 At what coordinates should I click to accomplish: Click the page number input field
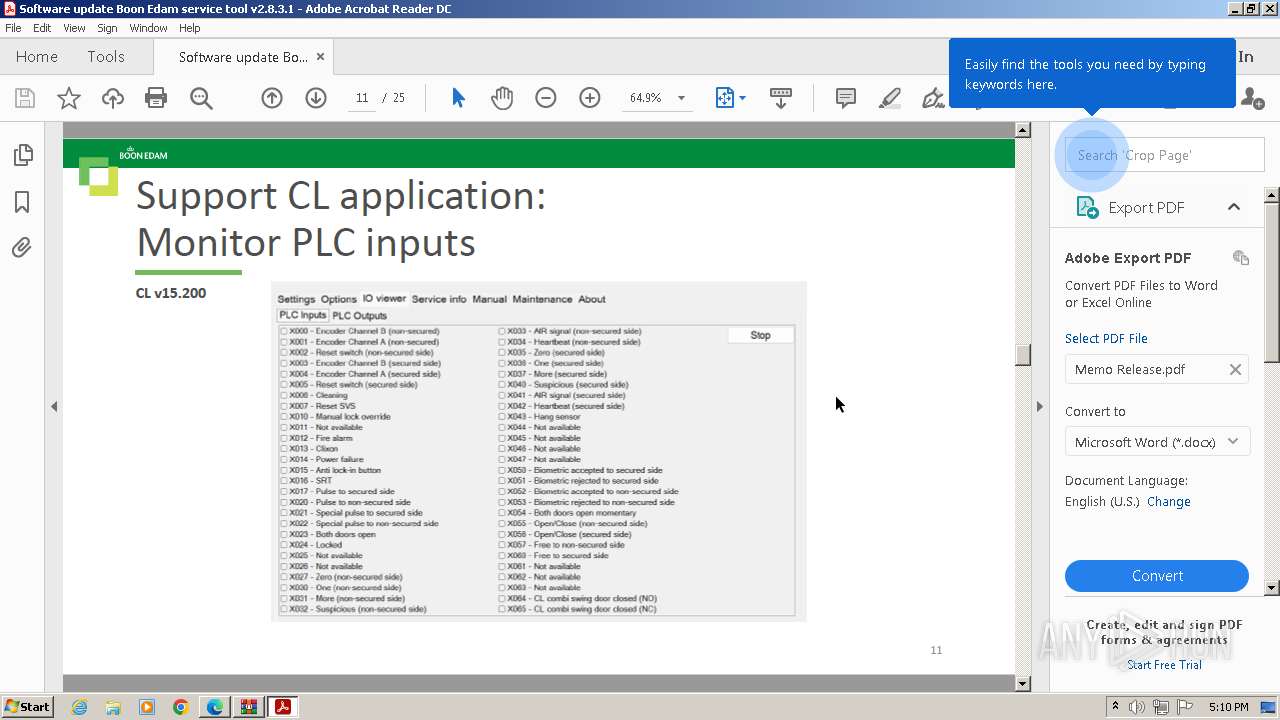point(362,98)
